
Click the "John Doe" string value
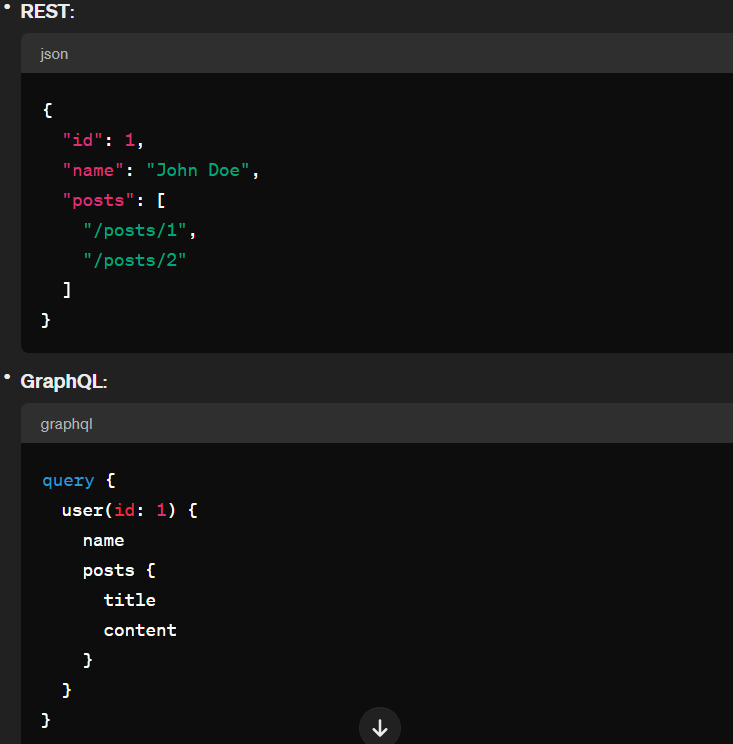click(198, 170)
